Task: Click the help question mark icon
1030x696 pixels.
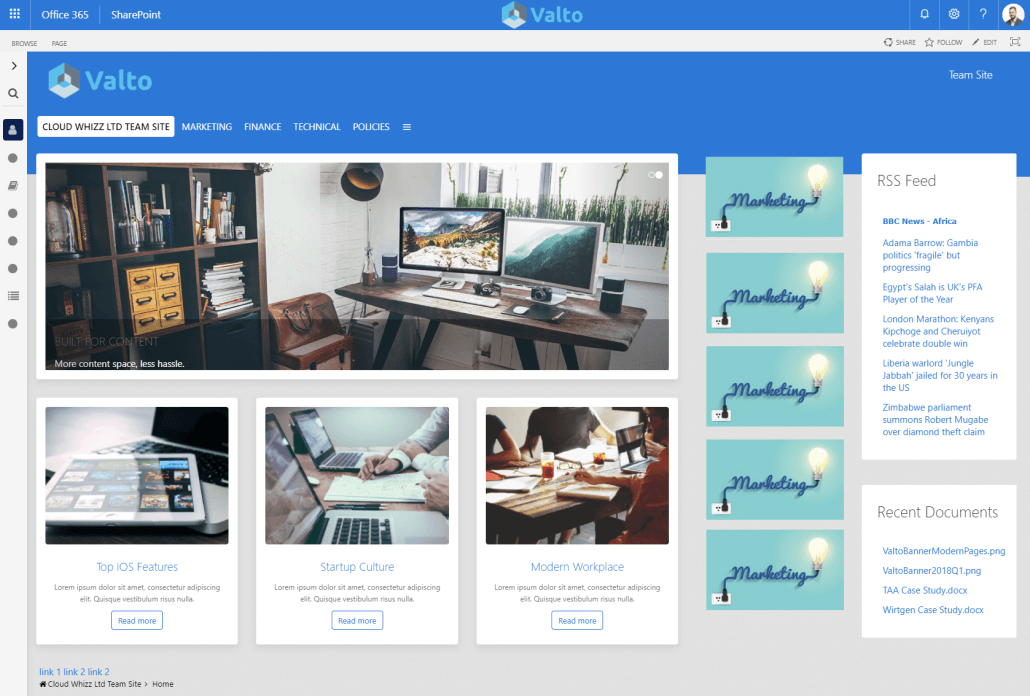Action: (983, 15)
